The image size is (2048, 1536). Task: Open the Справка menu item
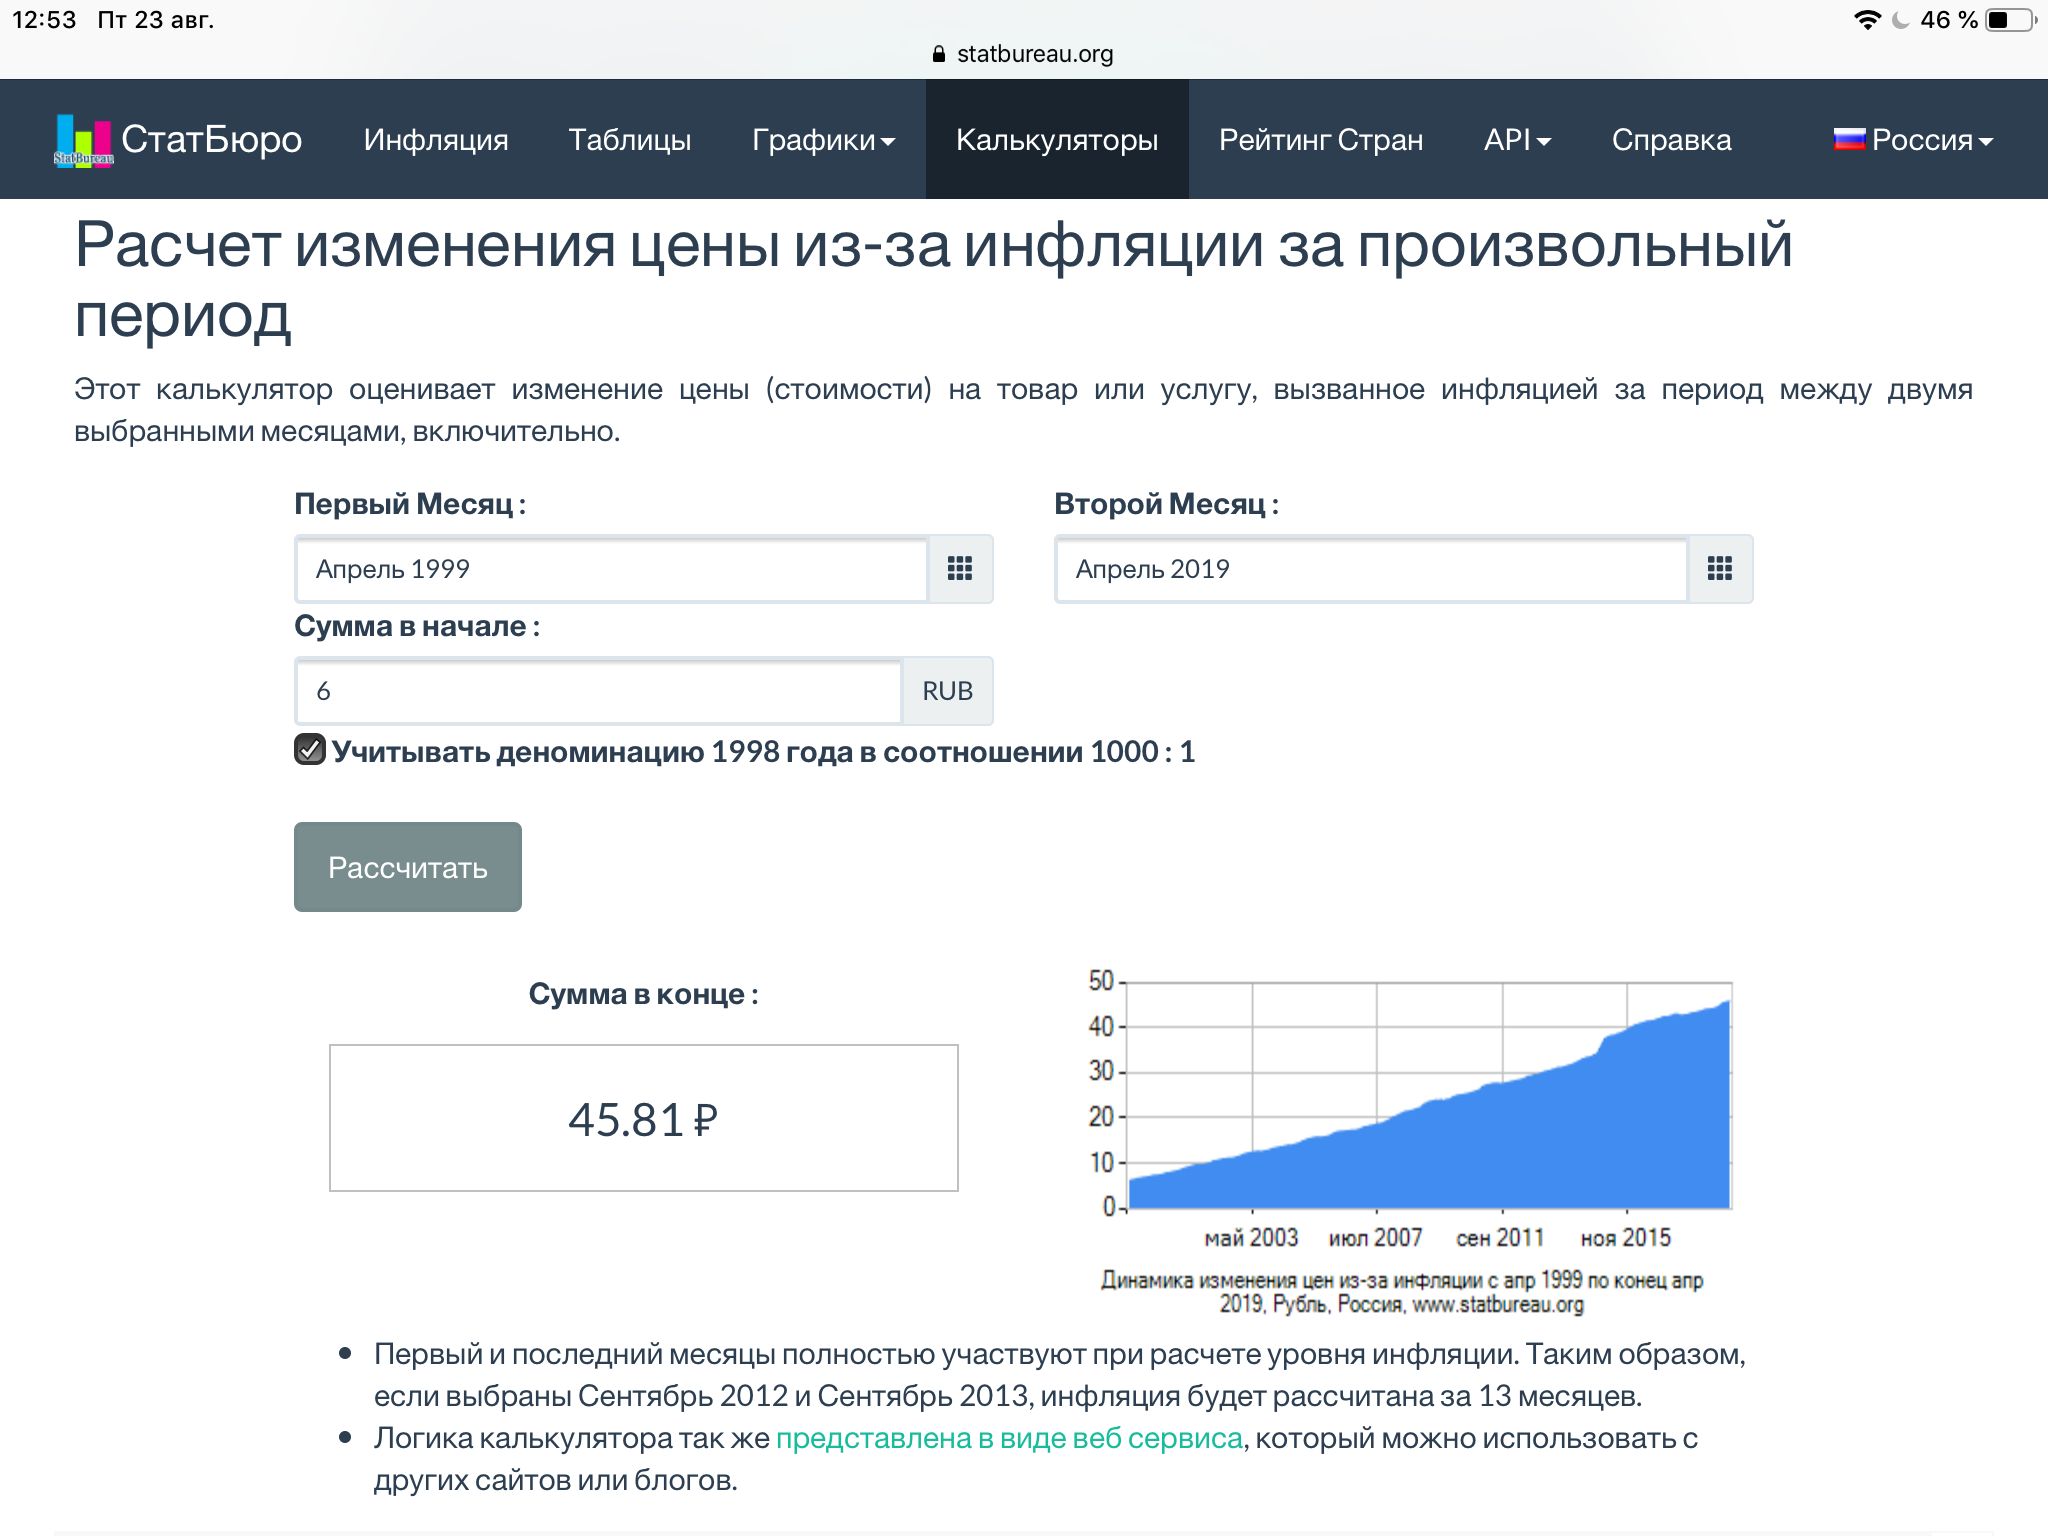(1671, 139)
